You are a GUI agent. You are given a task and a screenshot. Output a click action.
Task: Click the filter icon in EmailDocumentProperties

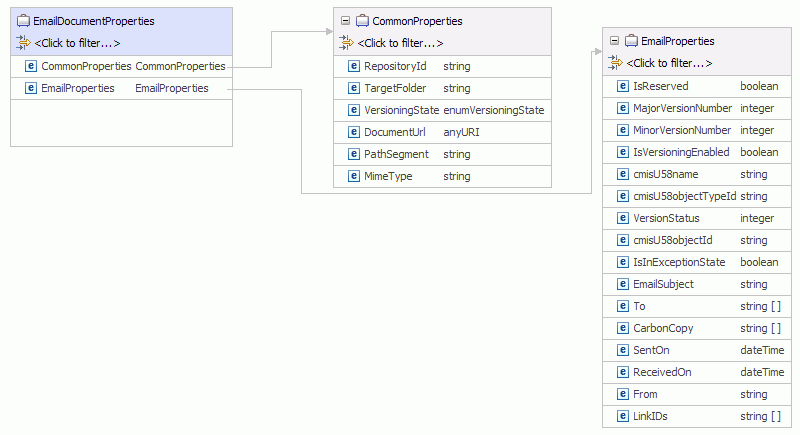(x=23, y=43)
